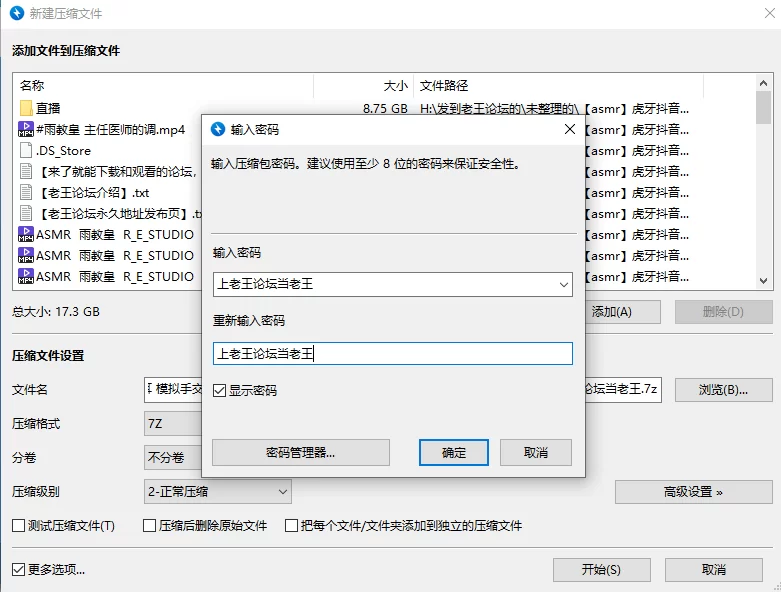
Task: Select the .DS_Store file icon
Action: [26, 151]
